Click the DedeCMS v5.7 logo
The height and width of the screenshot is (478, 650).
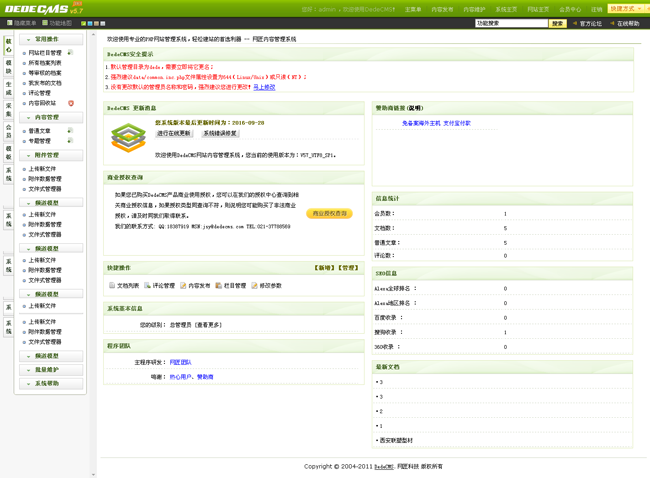coord(44,8)
